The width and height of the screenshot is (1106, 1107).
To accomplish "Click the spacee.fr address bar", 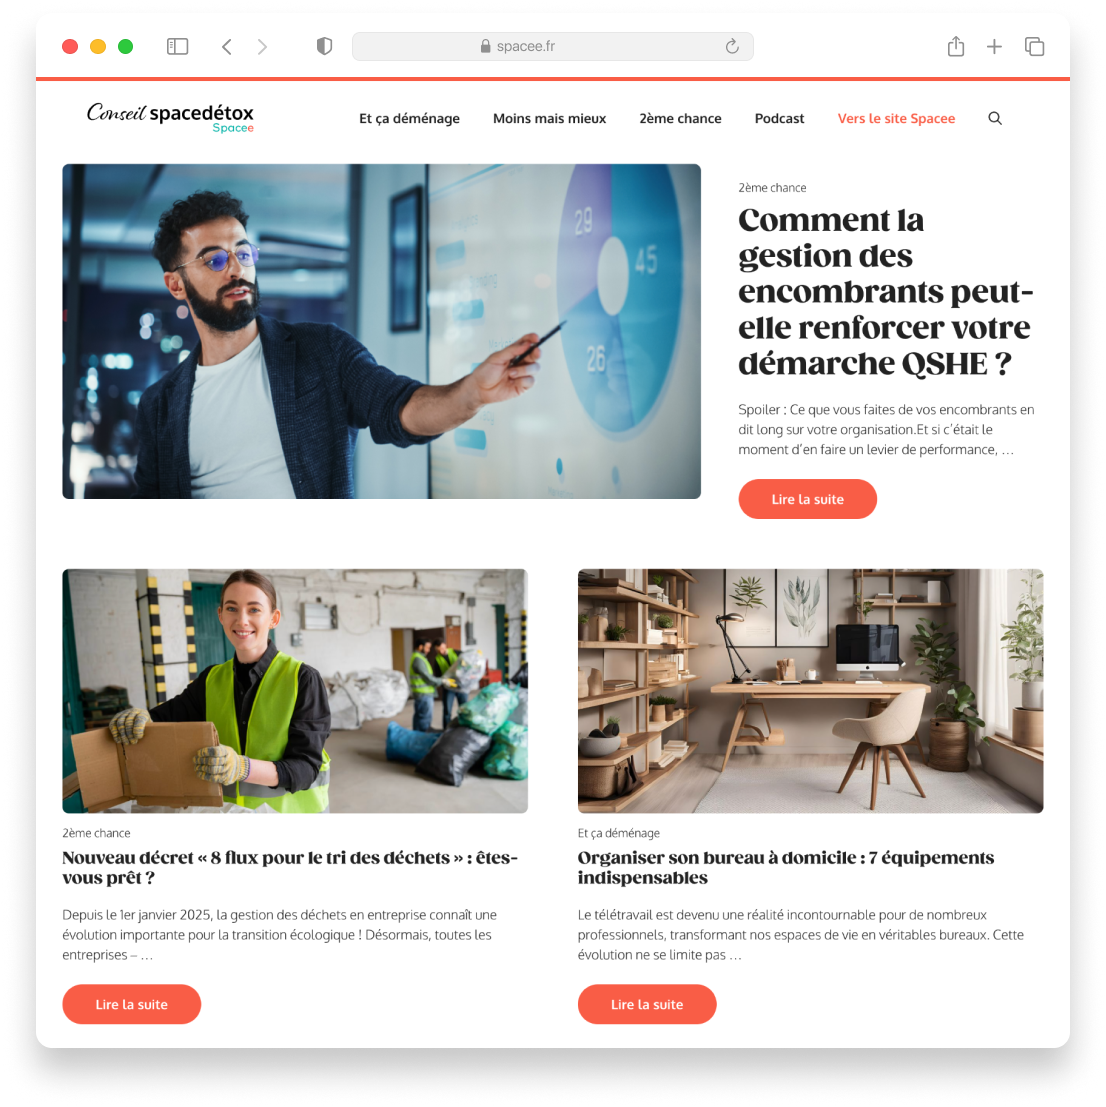I will (x=553, y=47).
